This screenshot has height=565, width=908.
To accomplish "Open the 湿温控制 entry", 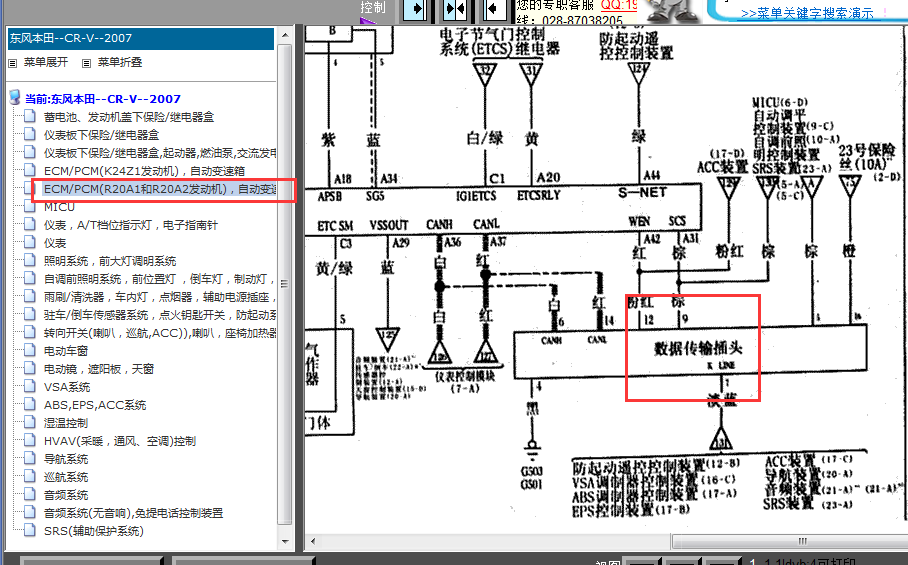I will point(66,423).
